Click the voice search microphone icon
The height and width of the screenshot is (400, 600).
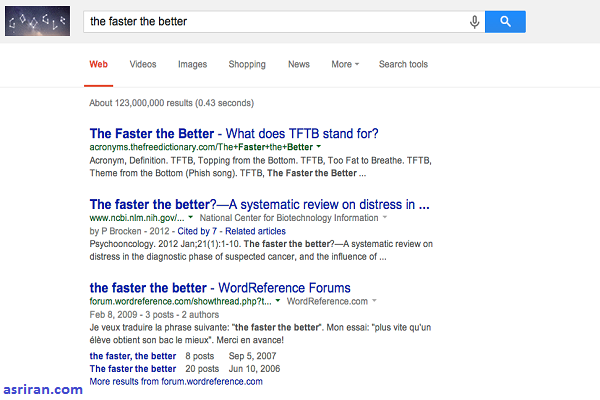pyautogui.click(x=474, y=21)
